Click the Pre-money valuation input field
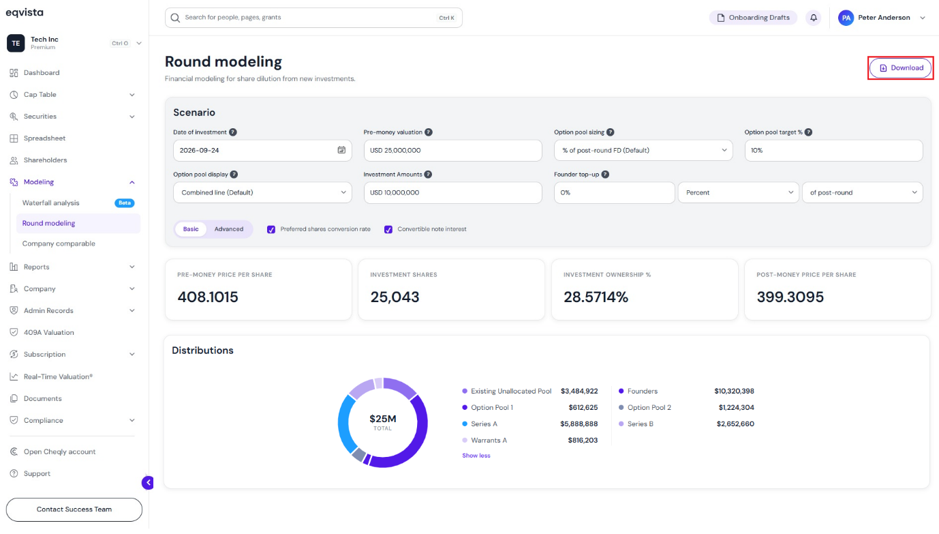Screen dimensions: 939x534 click(453, 150)
